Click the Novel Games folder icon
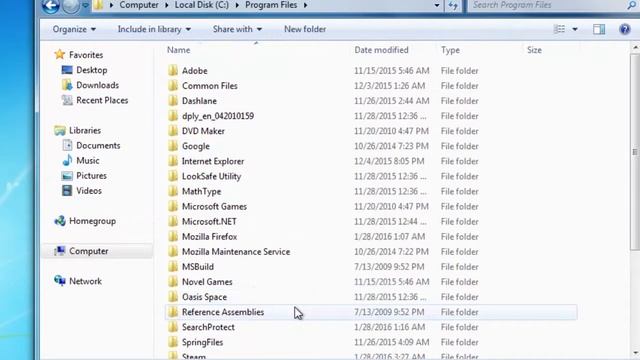 (x=173, y=282)
